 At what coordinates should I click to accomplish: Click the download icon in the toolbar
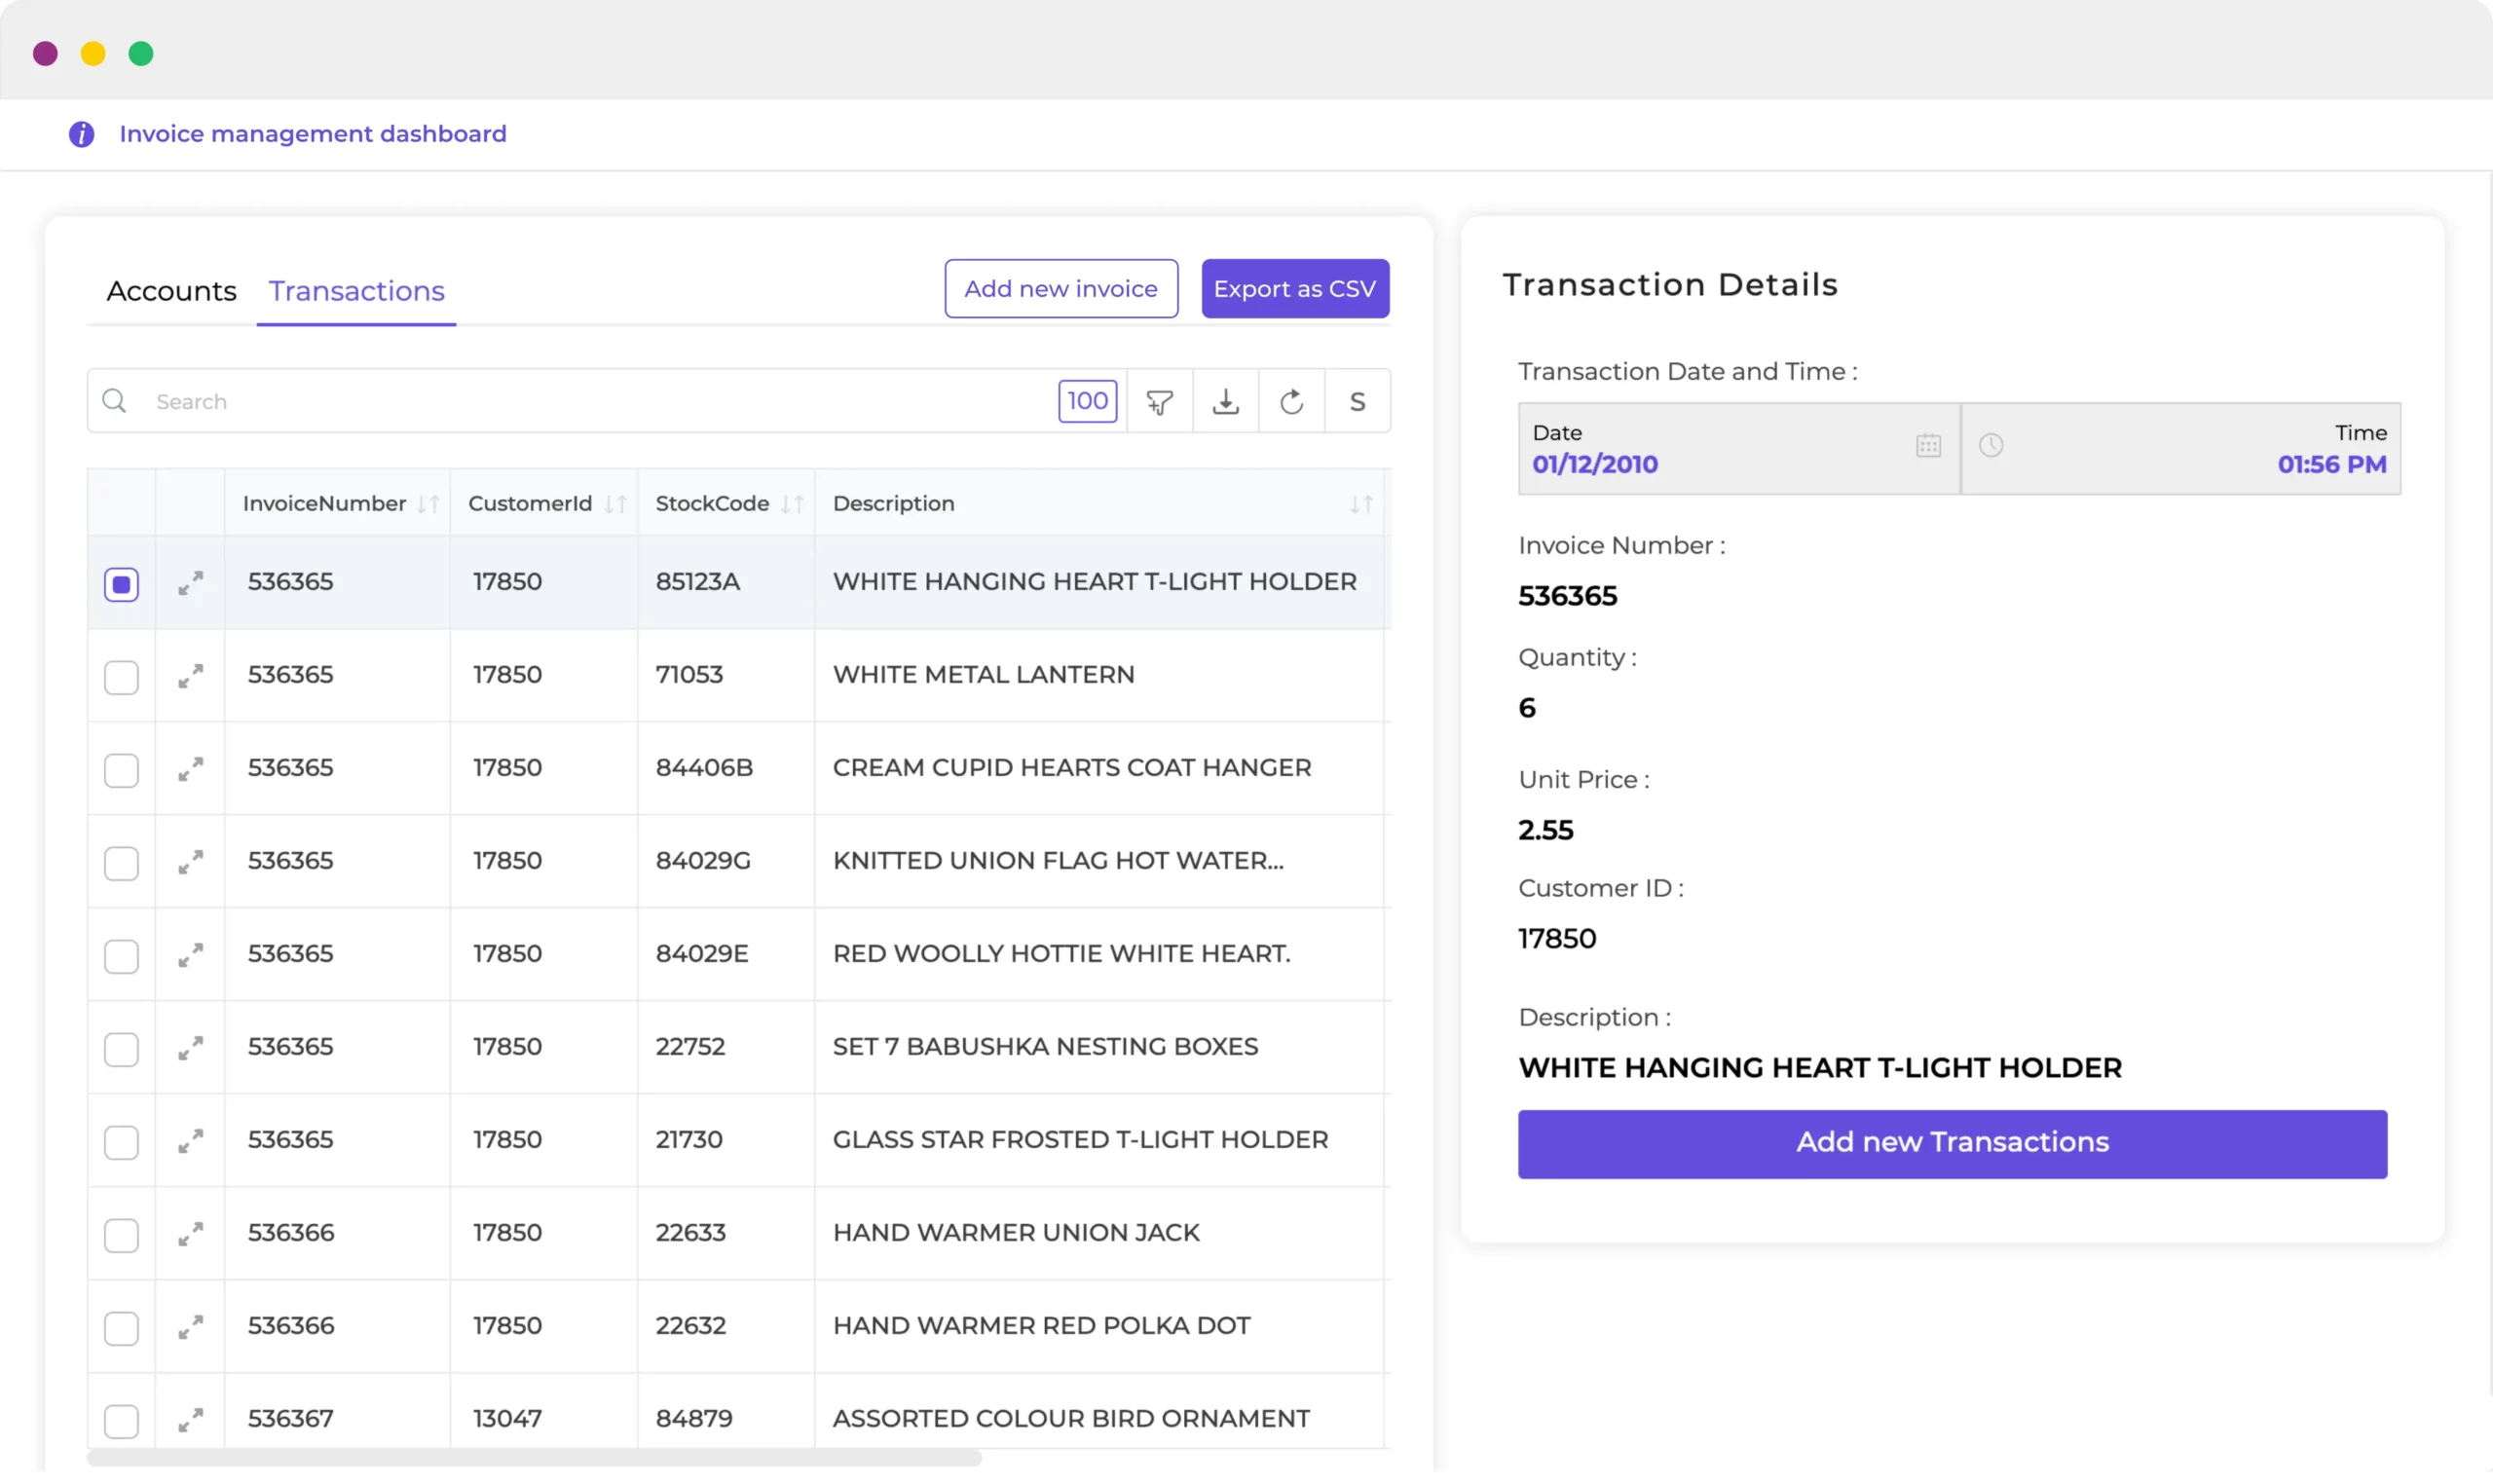click(1226, 401)
